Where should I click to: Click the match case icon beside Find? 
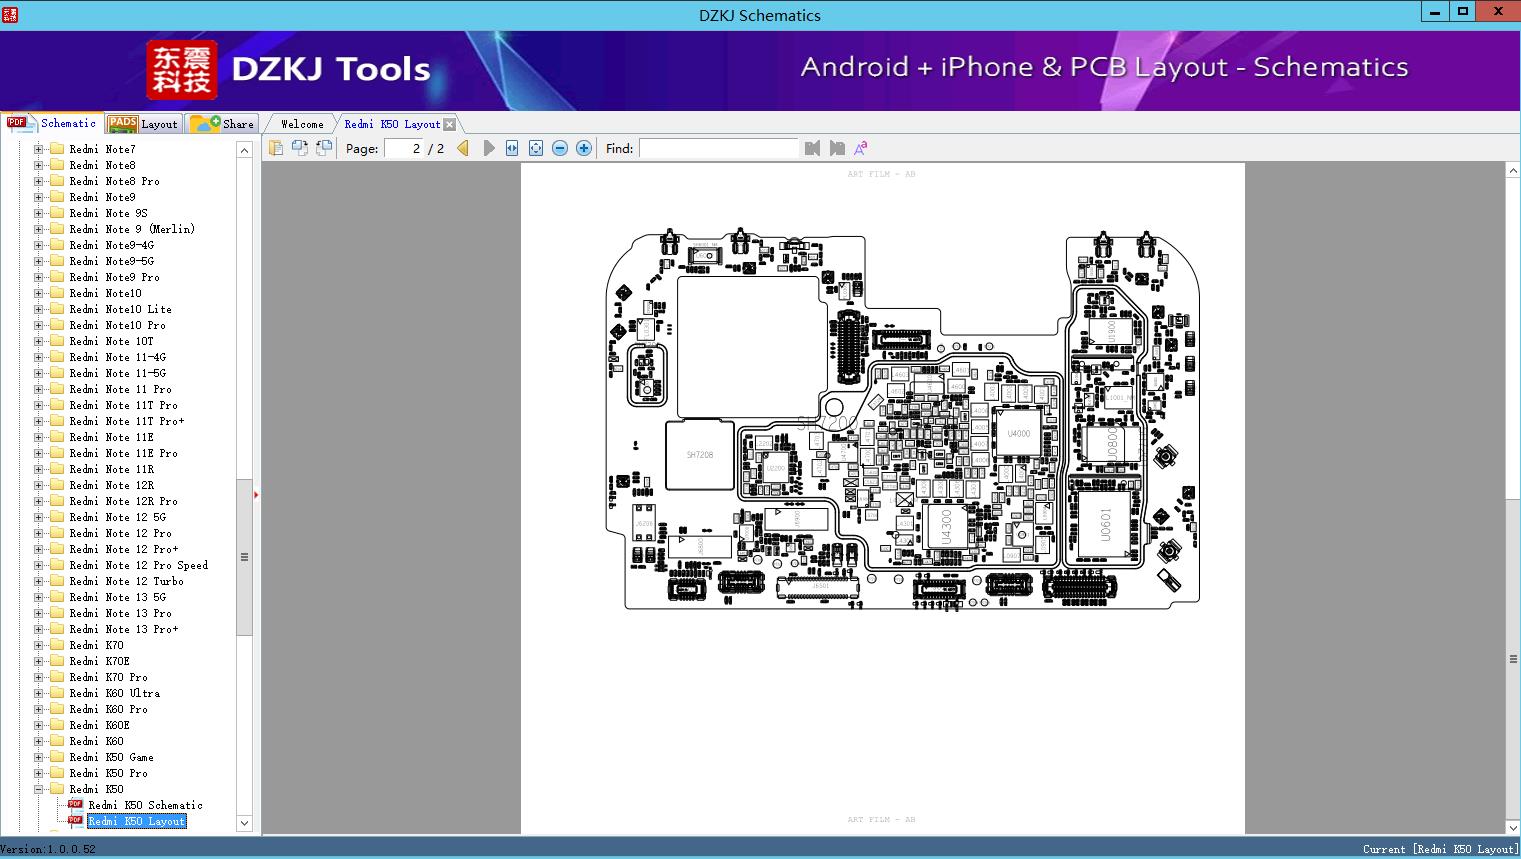860,148
